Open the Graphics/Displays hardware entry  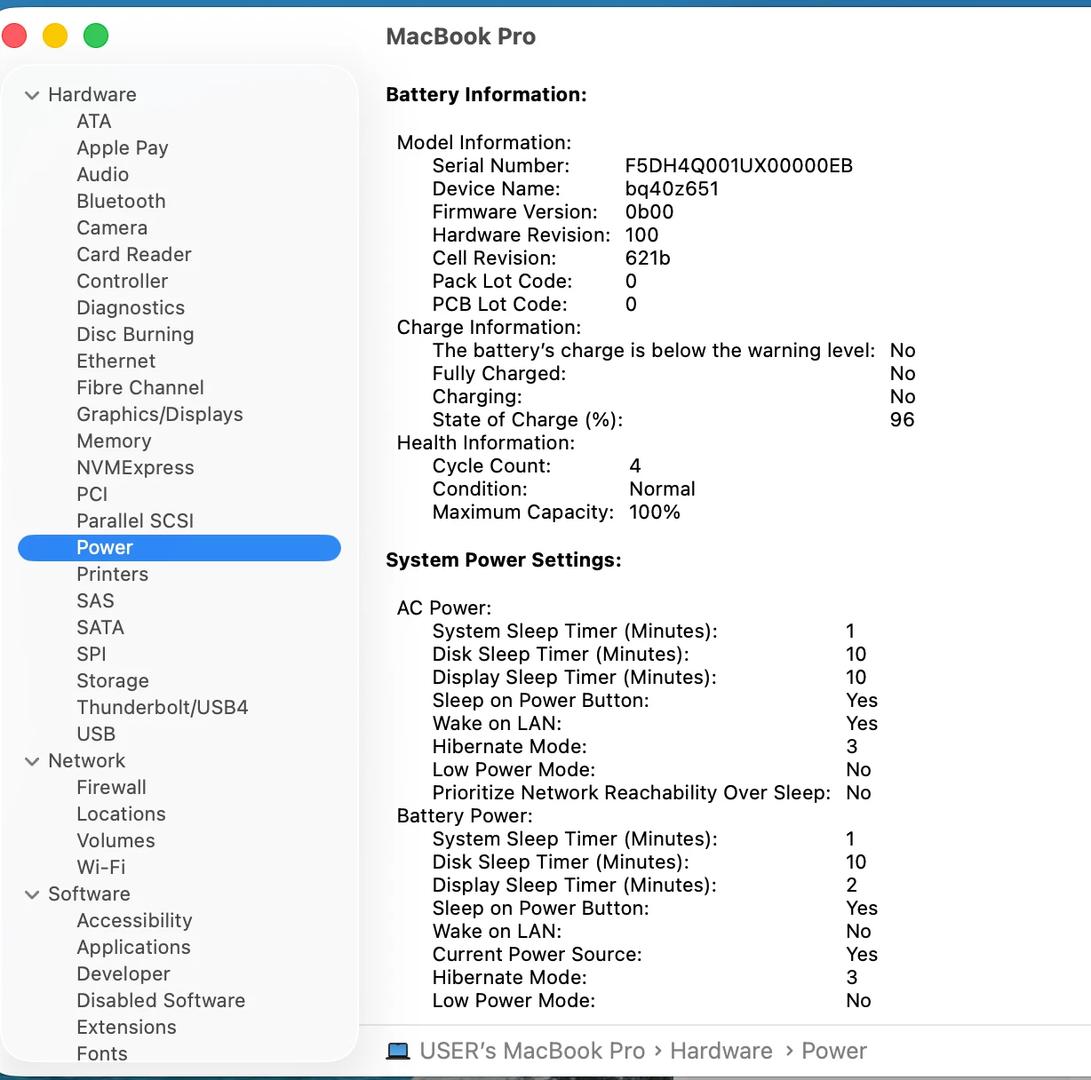click(x=159, y=414)
